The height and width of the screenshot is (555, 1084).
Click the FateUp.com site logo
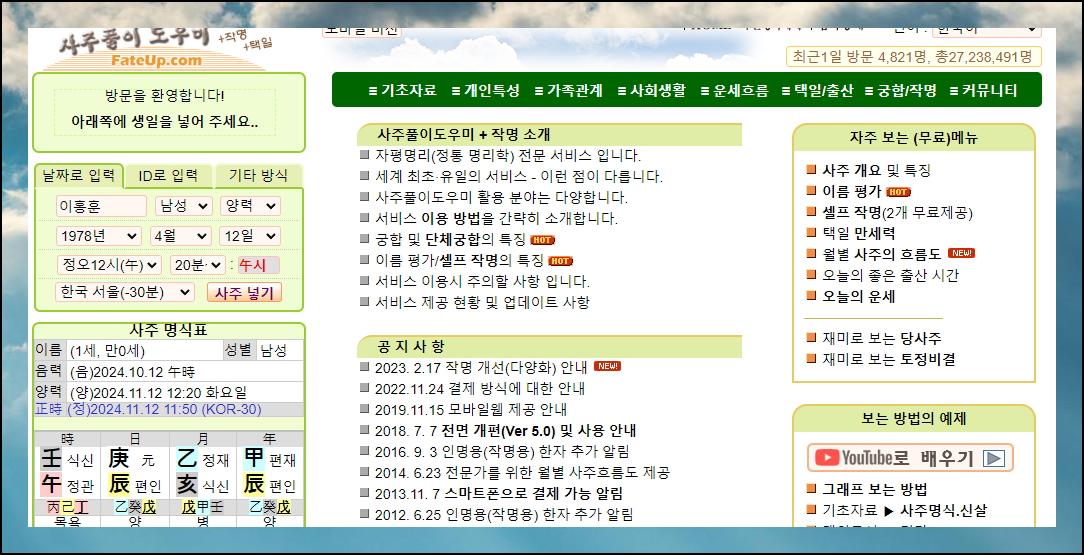coord(156,50)
